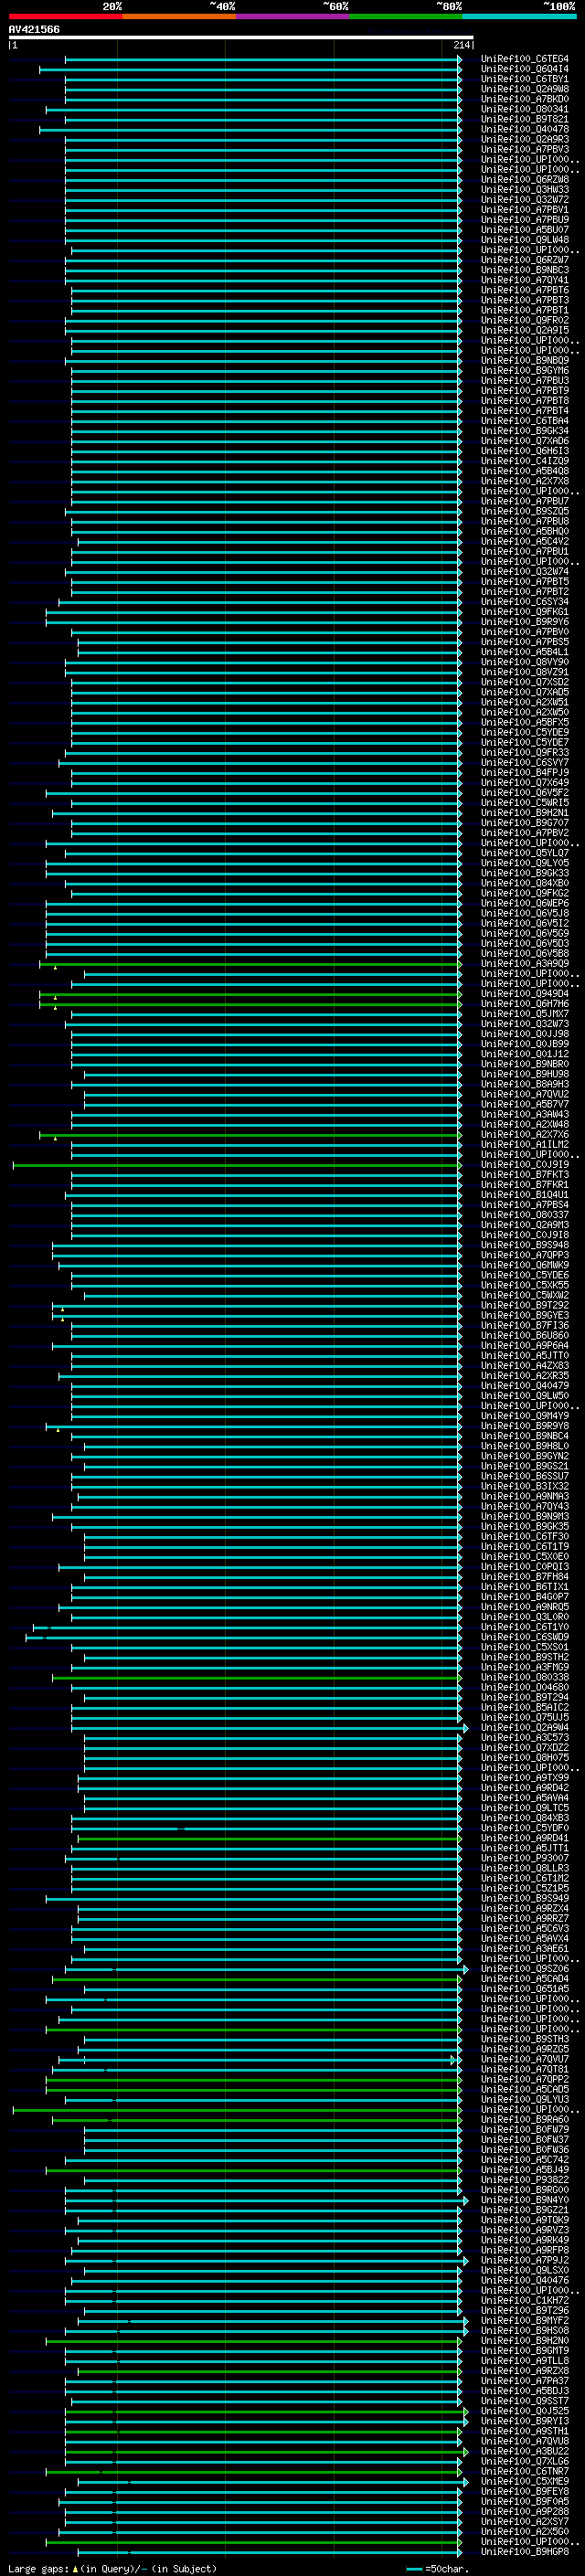Viewport: 585px width, 2576px height.
Task: Select hit UniRef100_B4FPJ9
Action: (524, 772)
